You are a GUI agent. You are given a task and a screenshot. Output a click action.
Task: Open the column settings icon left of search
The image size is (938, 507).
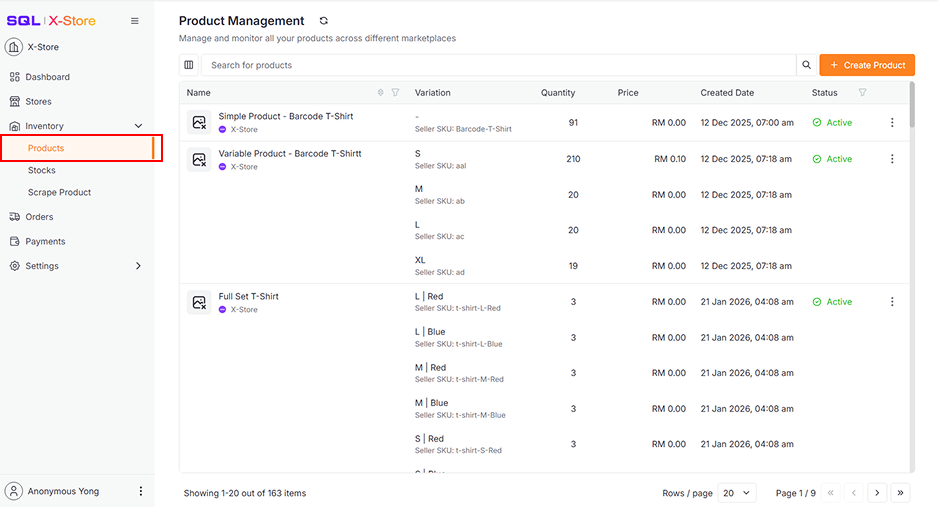click(189, 65)
